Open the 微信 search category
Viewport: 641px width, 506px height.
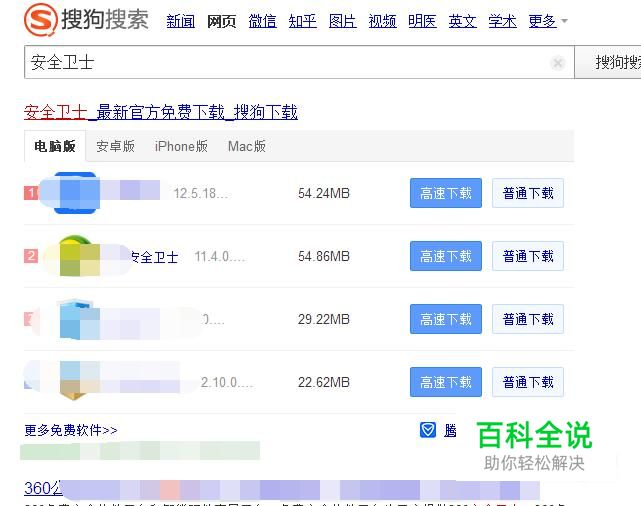pos(262,21)
